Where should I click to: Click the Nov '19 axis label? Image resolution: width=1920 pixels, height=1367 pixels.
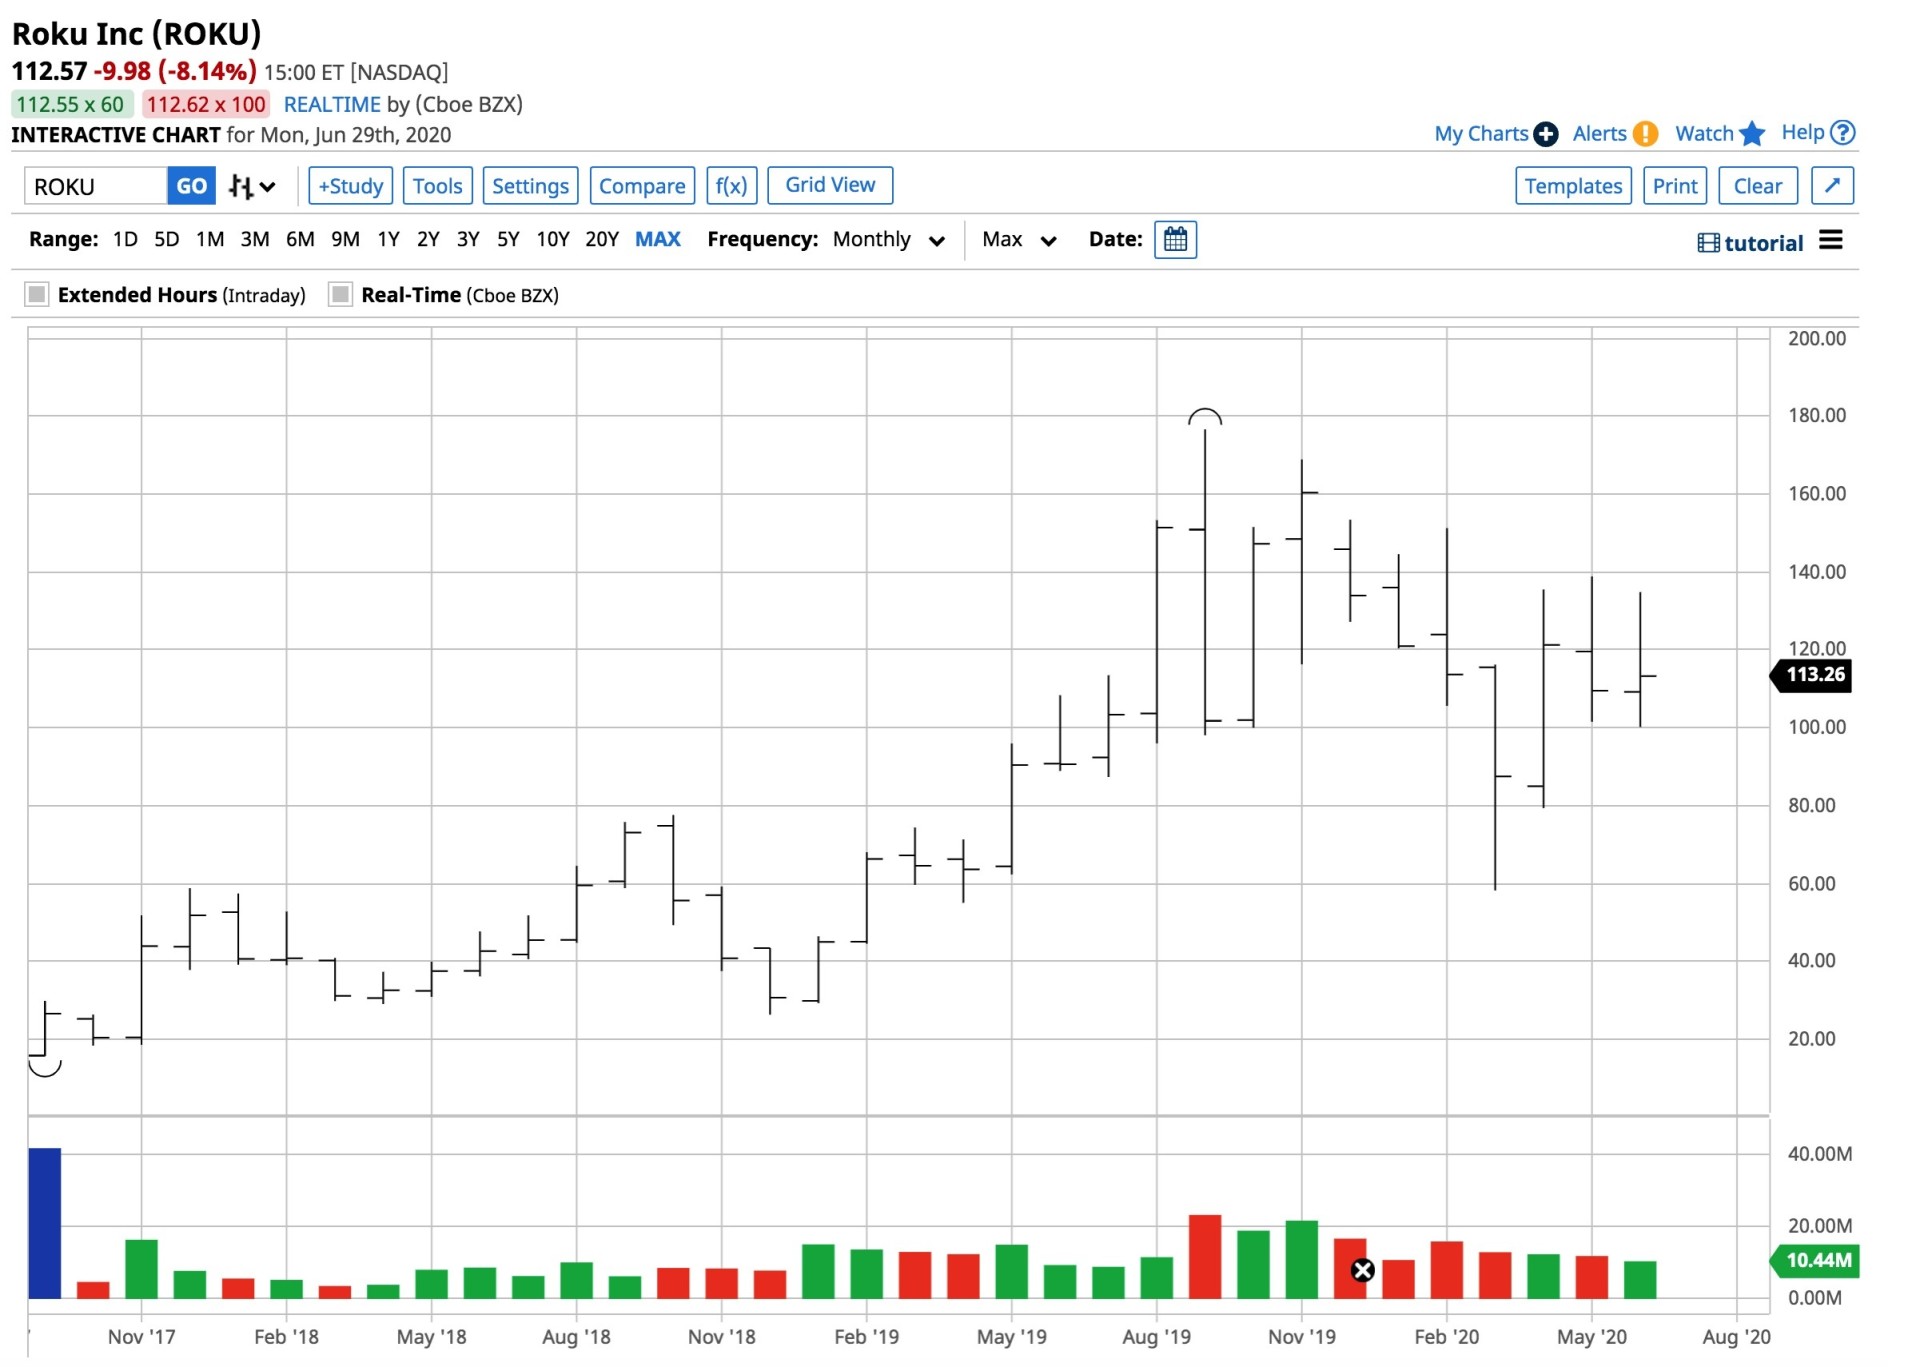(x=1301, y=1337)
